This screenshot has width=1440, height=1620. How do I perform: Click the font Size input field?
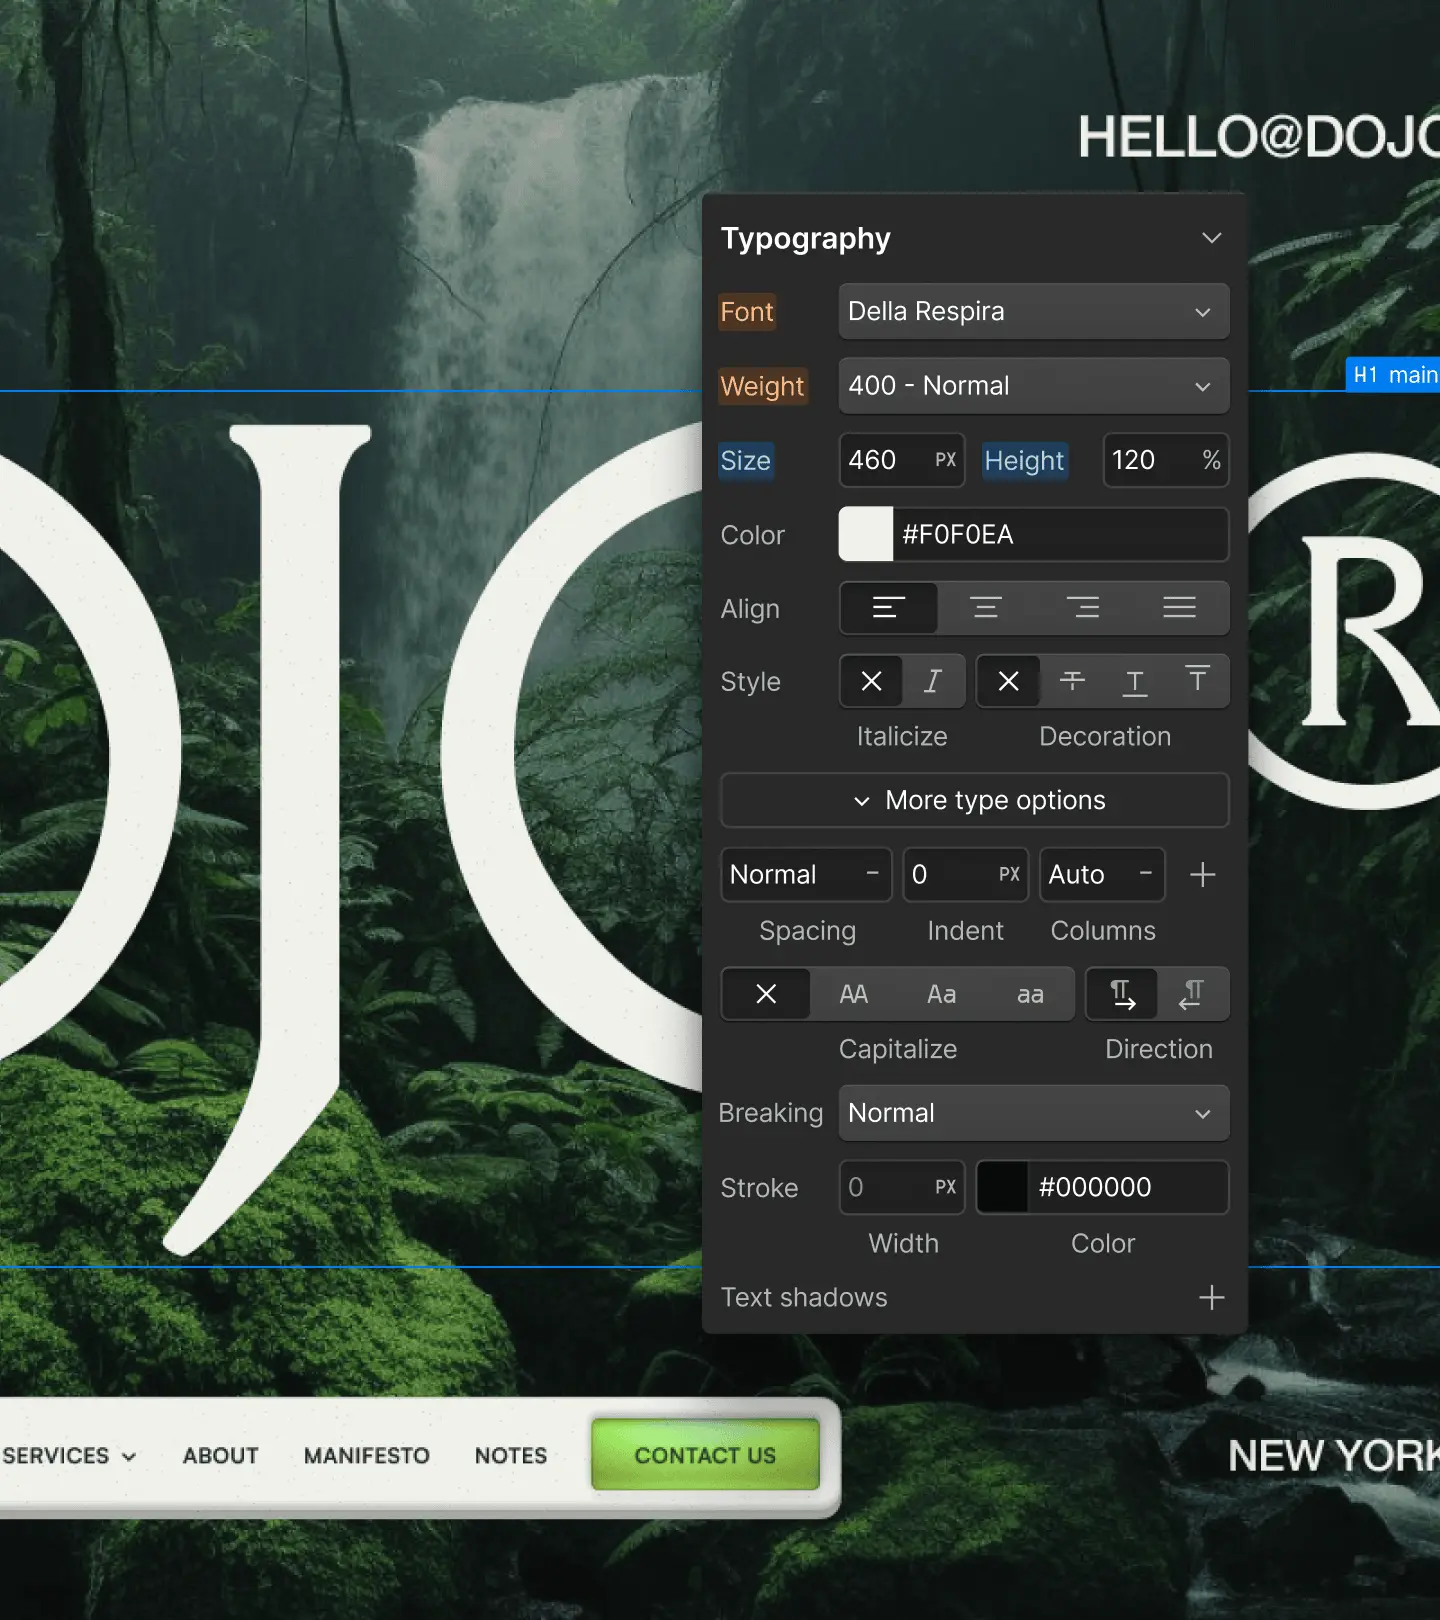pos(885,461)
